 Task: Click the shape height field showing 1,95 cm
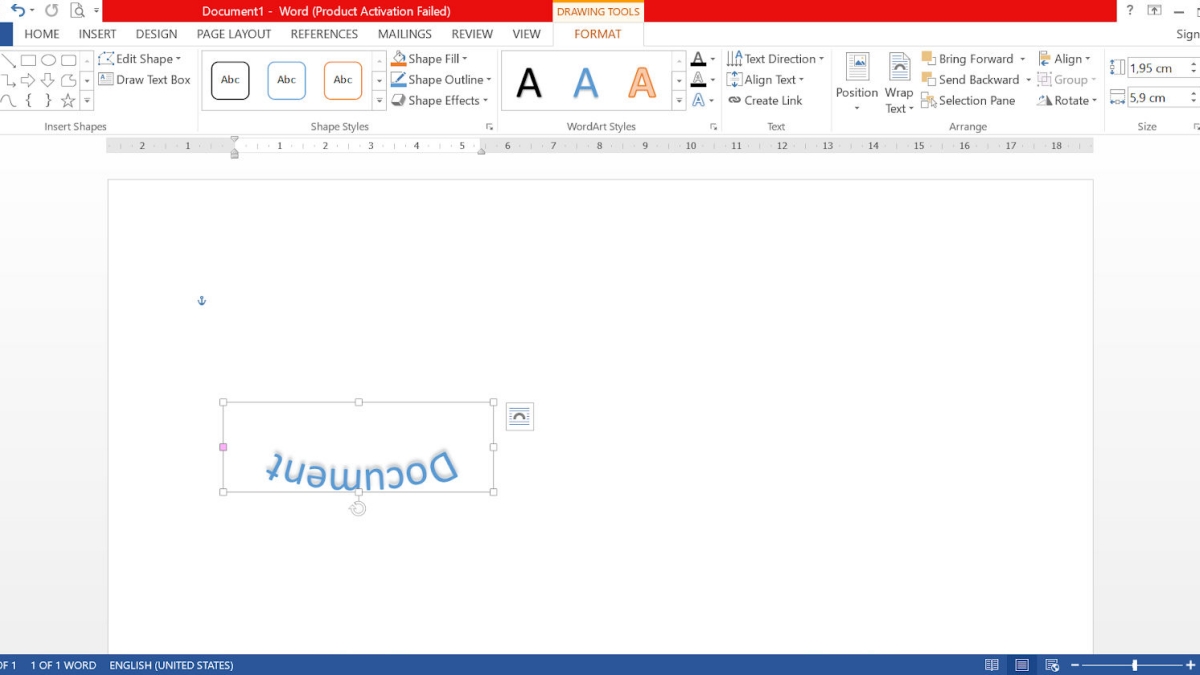(1156, 69)
